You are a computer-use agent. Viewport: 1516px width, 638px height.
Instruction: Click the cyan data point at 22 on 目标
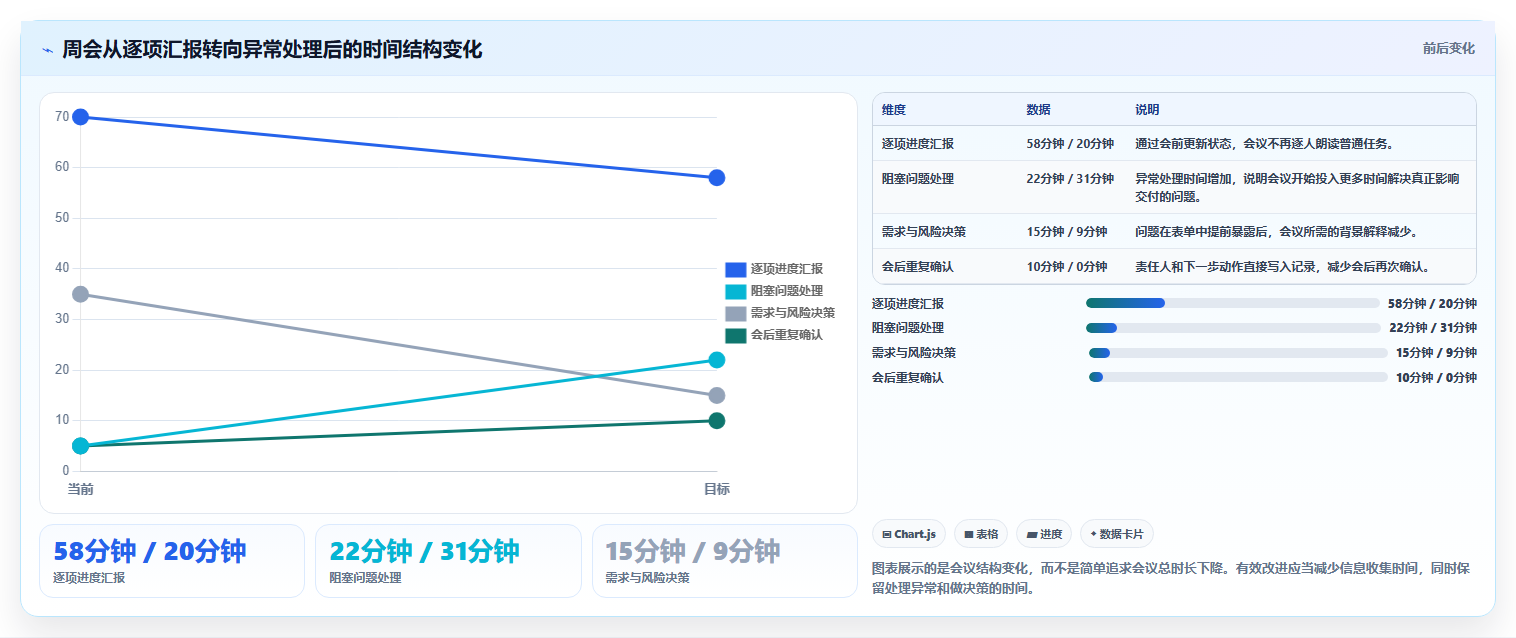click(717, 360)
